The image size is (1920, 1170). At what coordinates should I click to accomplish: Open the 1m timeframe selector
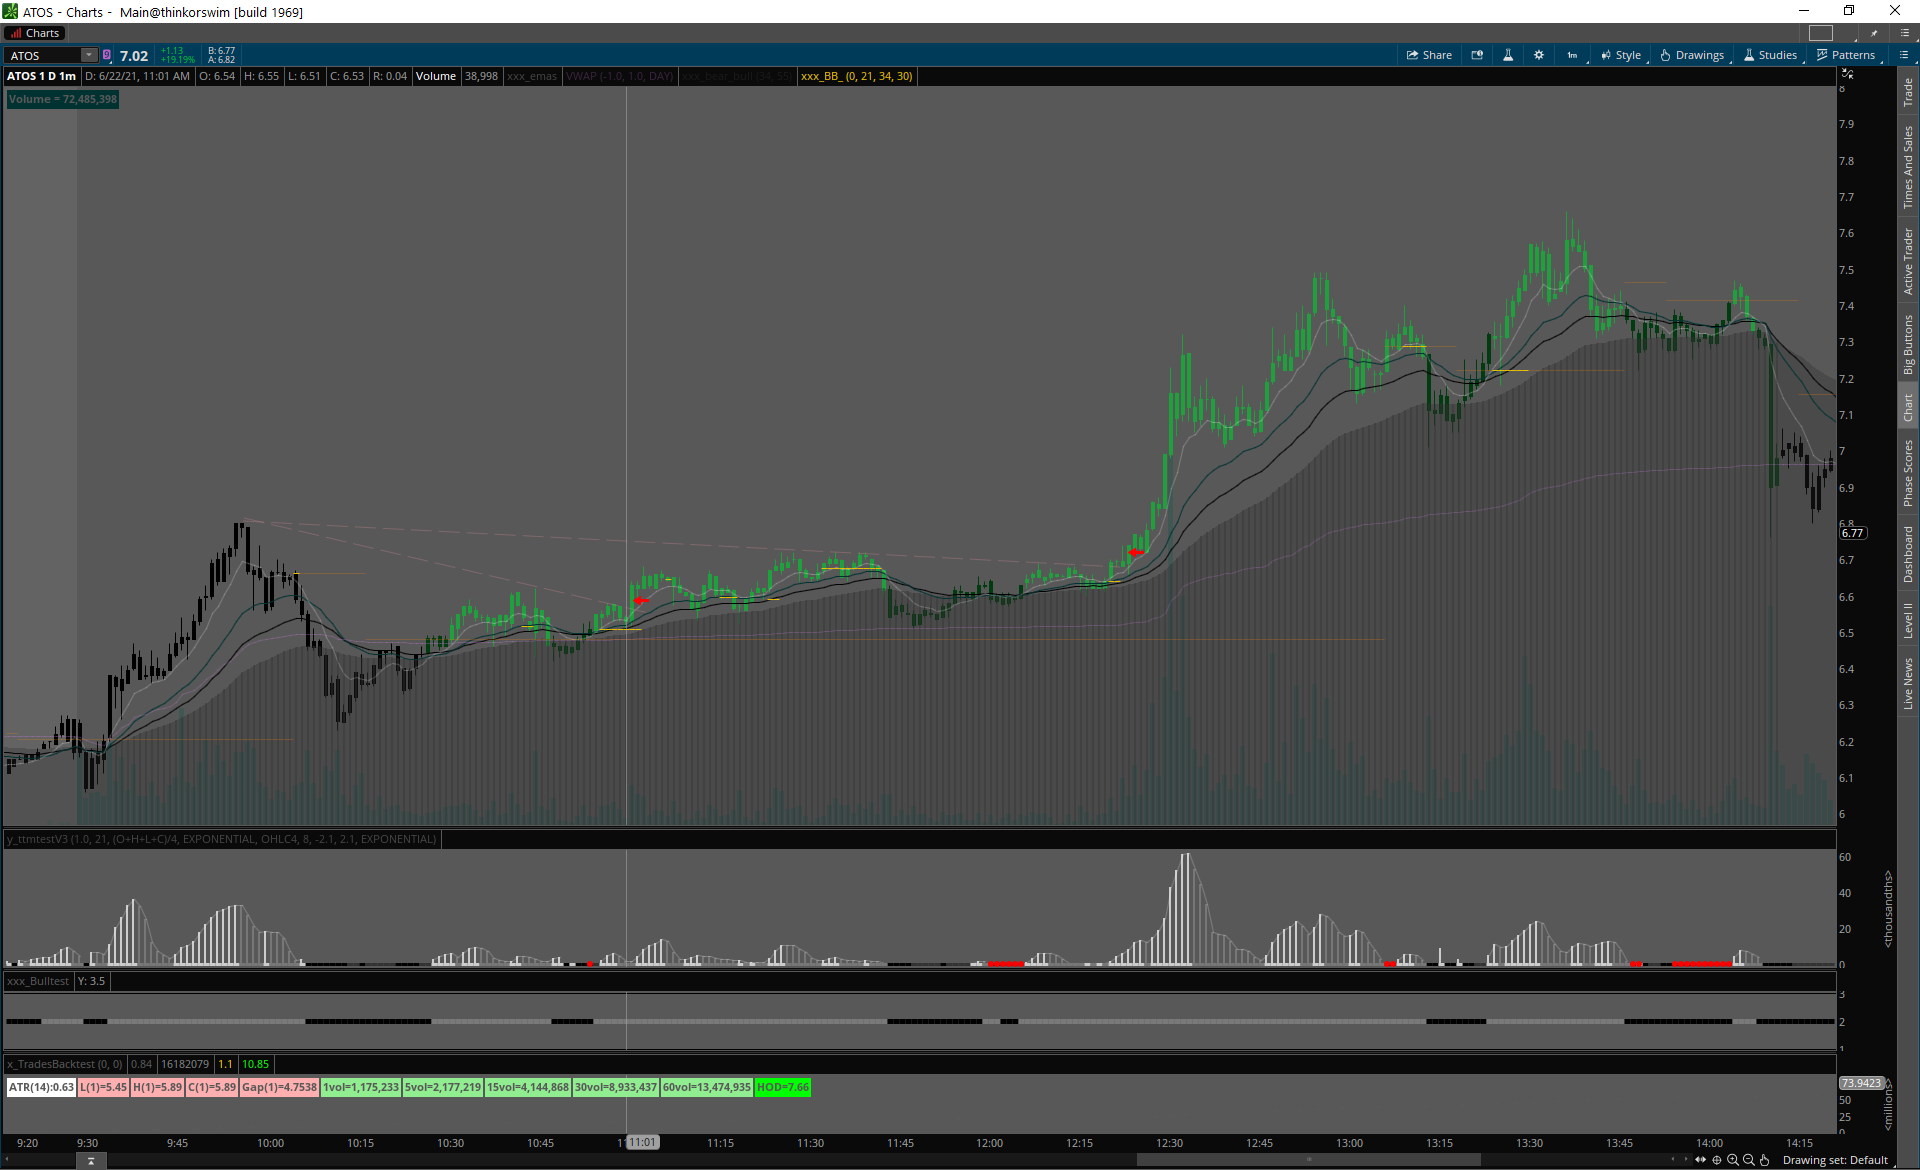pos(1572,55)
